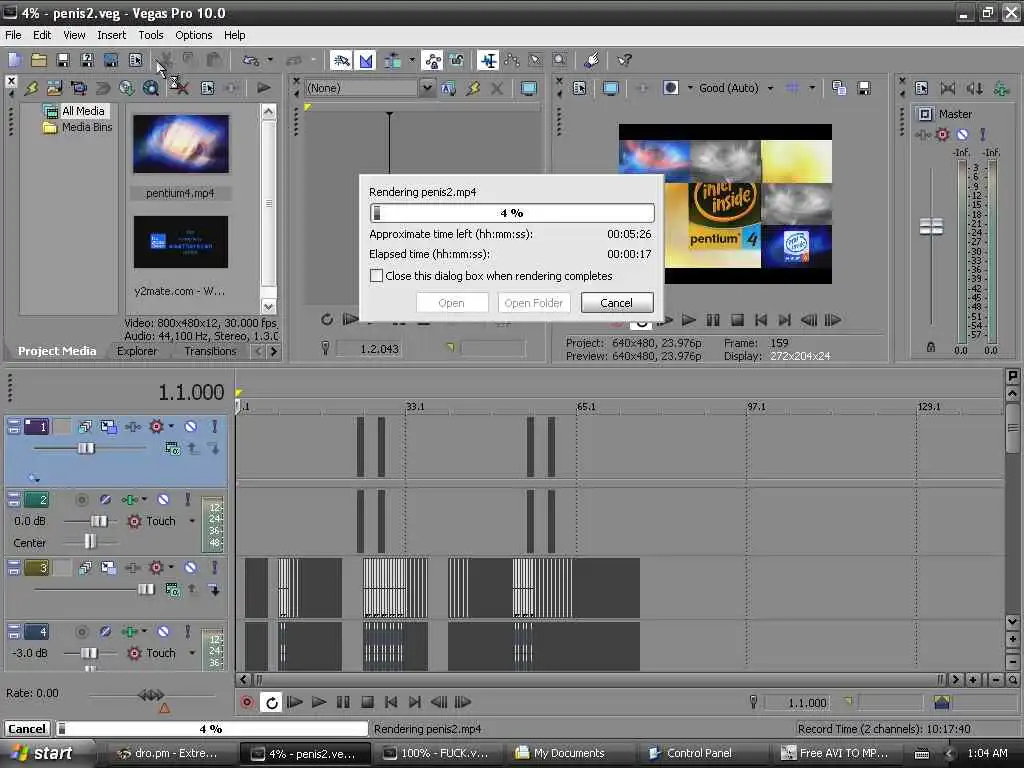
Task: Open track 4 Touch automation dropdown
Action: click(192, 654)
